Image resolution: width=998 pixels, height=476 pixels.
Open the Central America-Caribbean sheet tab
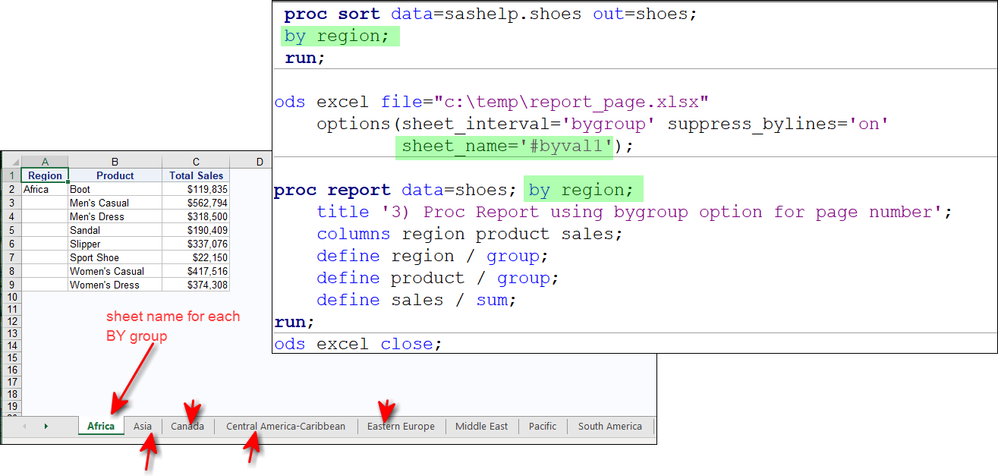286,426
